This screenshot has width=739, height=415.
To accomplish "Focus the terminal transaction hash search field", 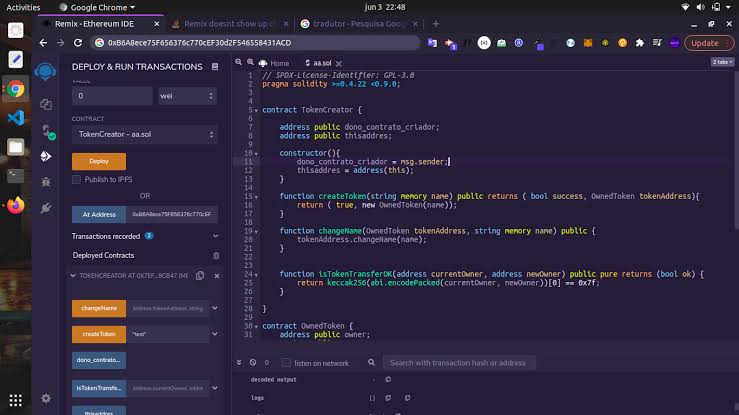I will coord(459,363).
